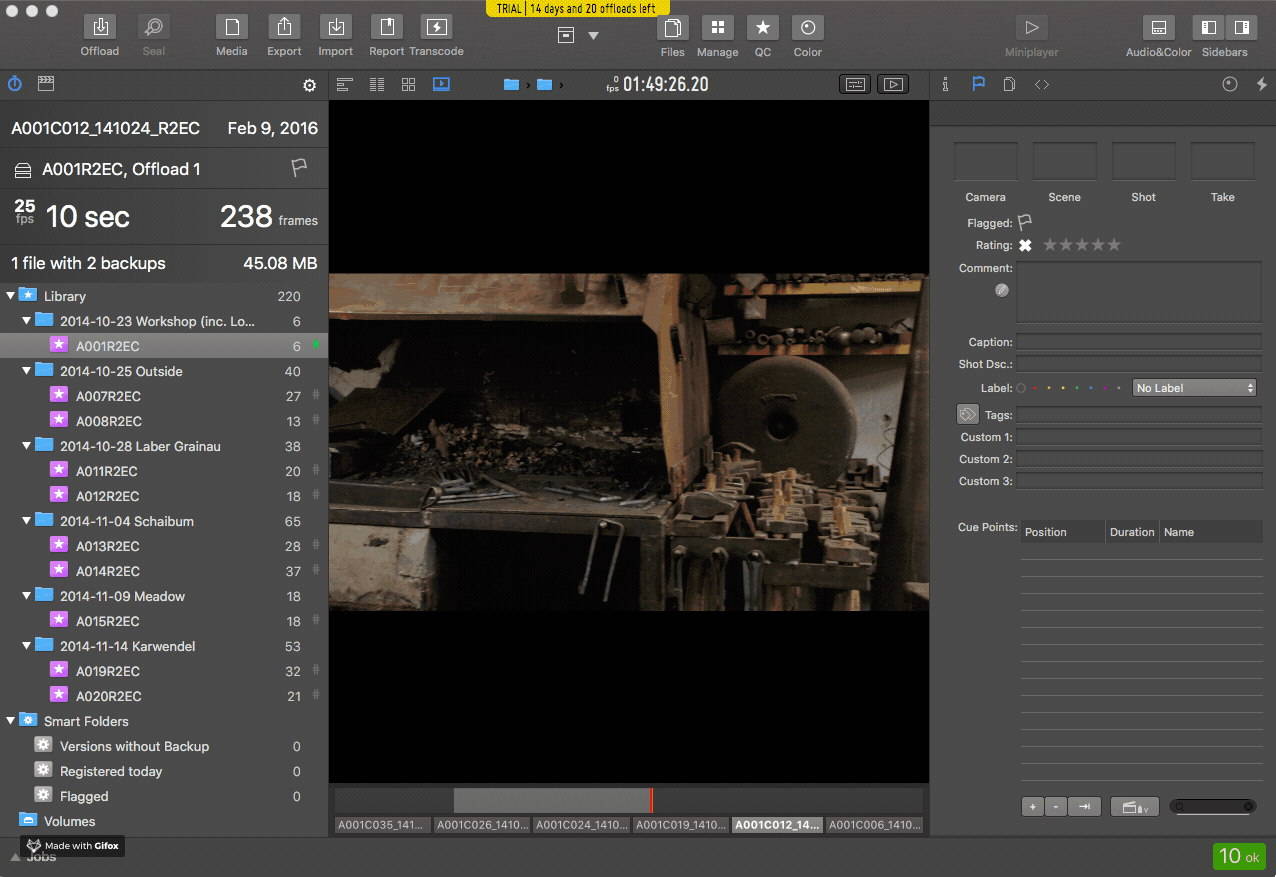
Task: Click the Seal toolbar icon
Action: coord(154,28)
